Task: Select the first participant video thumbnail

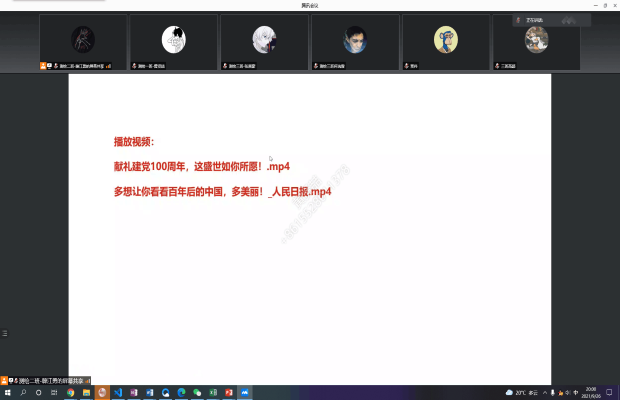Action: tap(83, 41)
